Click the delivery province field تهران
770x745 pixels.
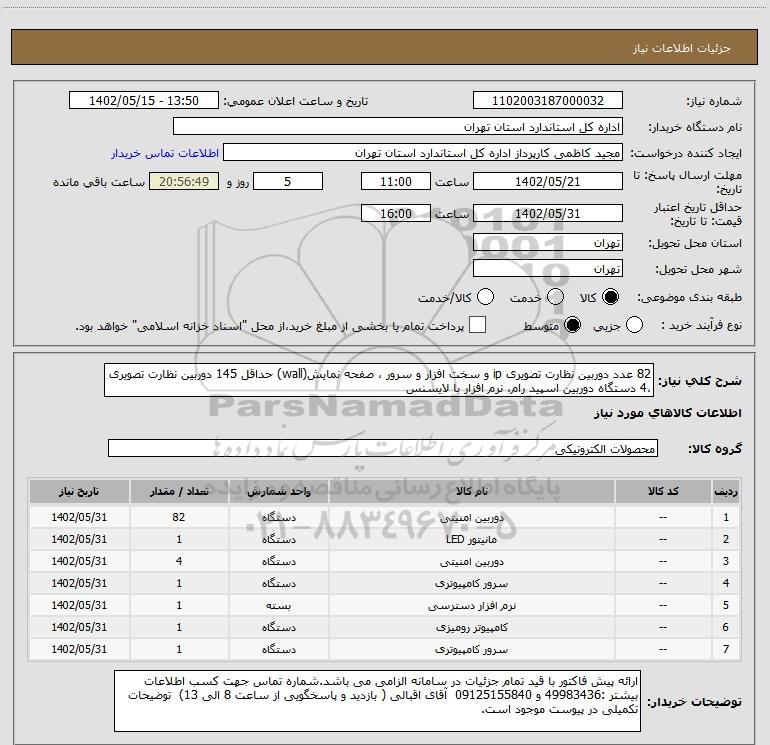548,243
